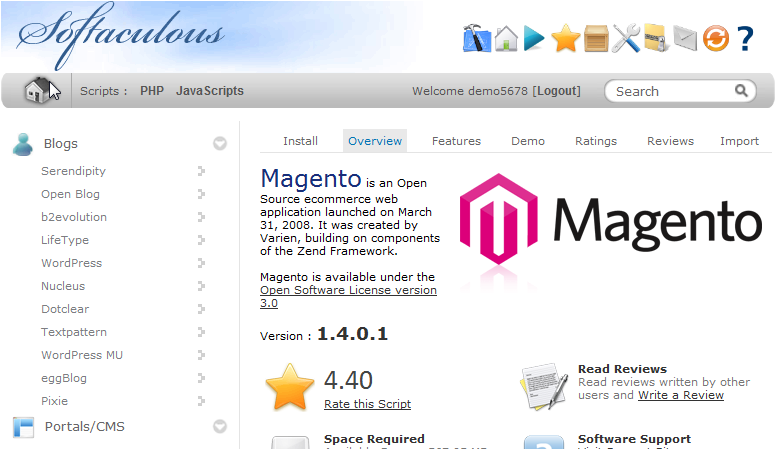Viewport: 776px width, 450px height.
Task: Select b2evolution from the Blogs list
Action: pos(74,217)
